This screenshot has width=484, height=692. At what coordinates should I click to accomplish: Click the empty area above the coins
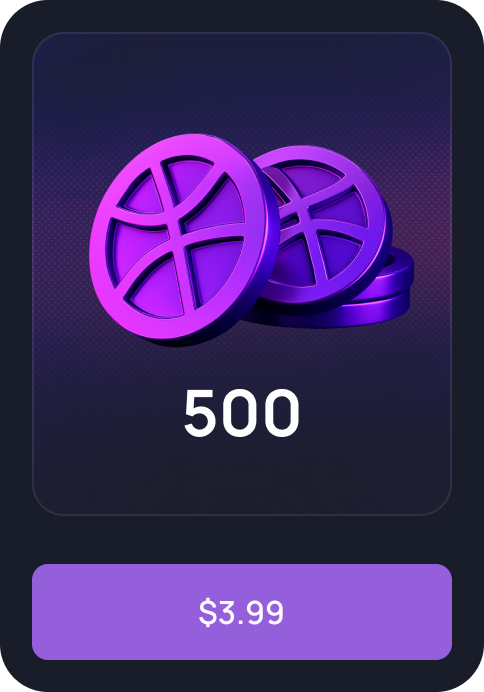point(242,82)
